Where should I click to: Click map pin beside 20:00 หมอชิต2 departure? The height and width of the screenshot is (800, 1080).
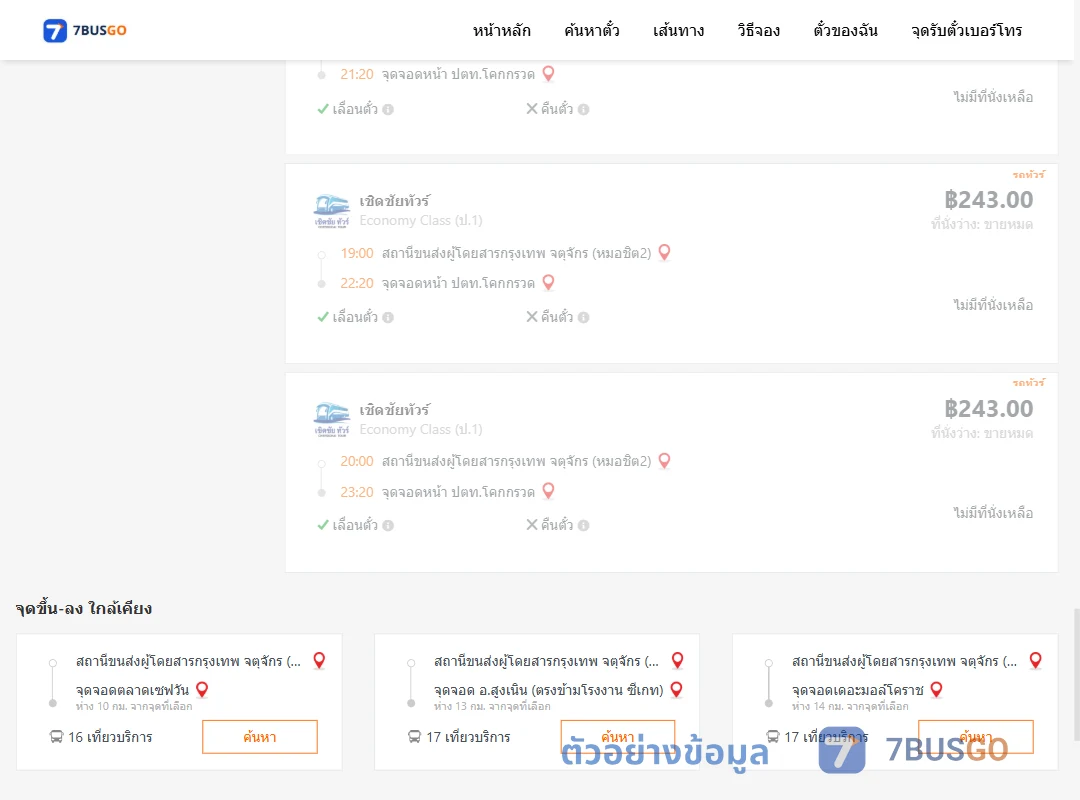point(665,461)
